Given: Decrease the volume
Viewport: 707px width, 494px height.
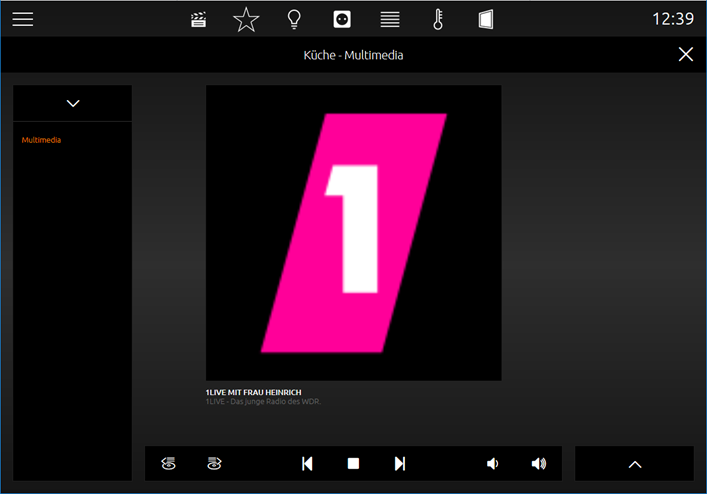Looking at the screenshot, I should coord(492,463).
